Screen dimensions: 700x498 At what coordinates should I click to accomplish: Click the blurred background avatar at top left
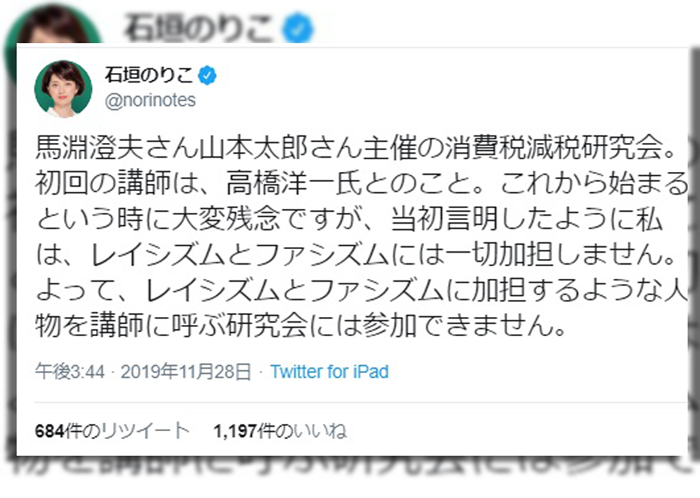point(53,27)
